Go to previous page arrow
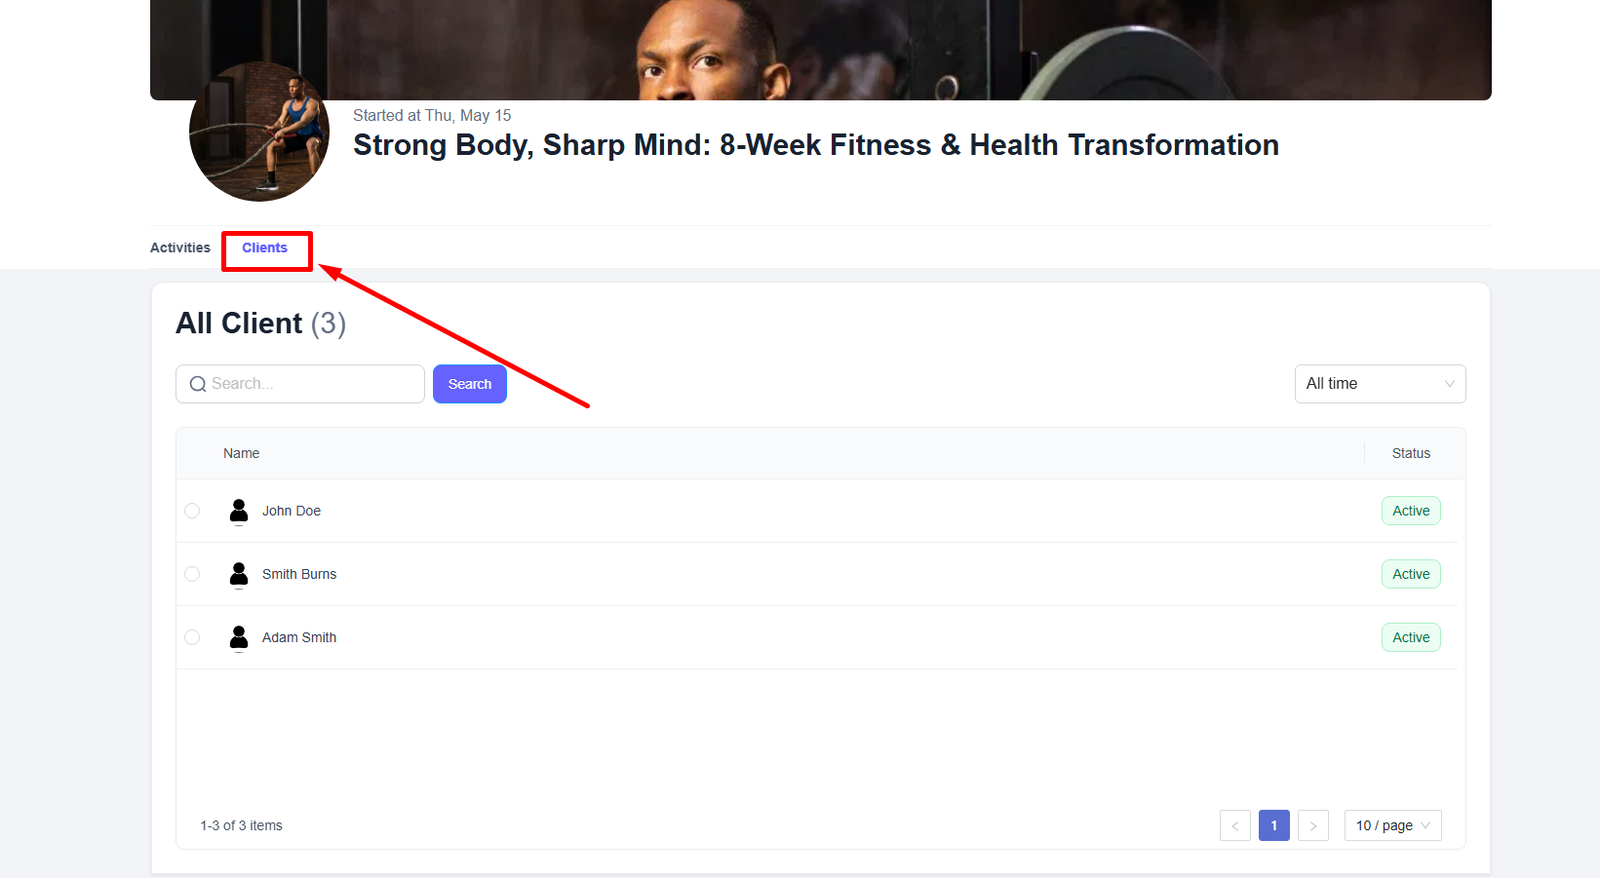The width and height of the screenshot is (1600, 878). click(x=1235, y=825)
